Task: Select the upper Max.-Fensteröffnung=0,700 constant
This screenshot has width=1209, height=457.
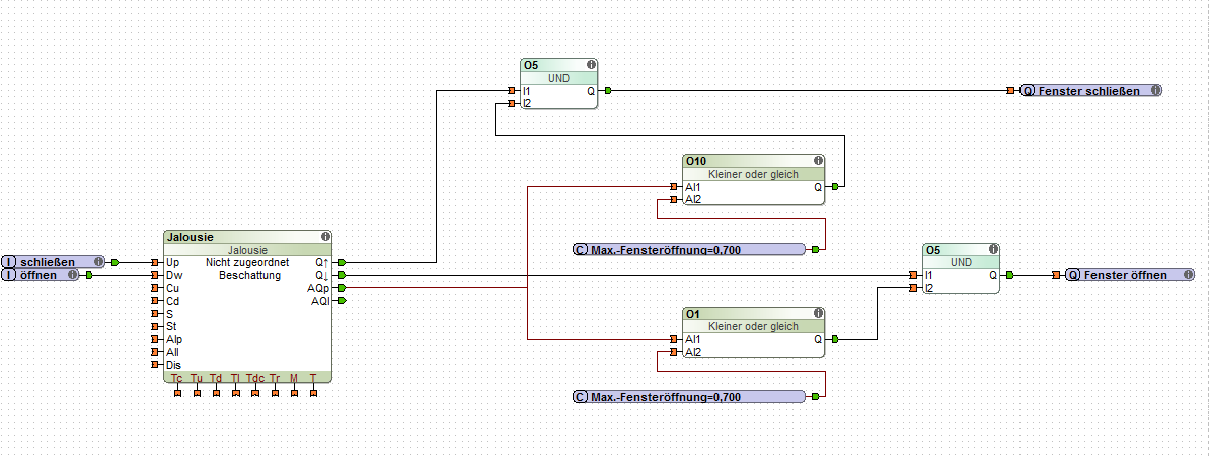Action: [x=690, y=249]
